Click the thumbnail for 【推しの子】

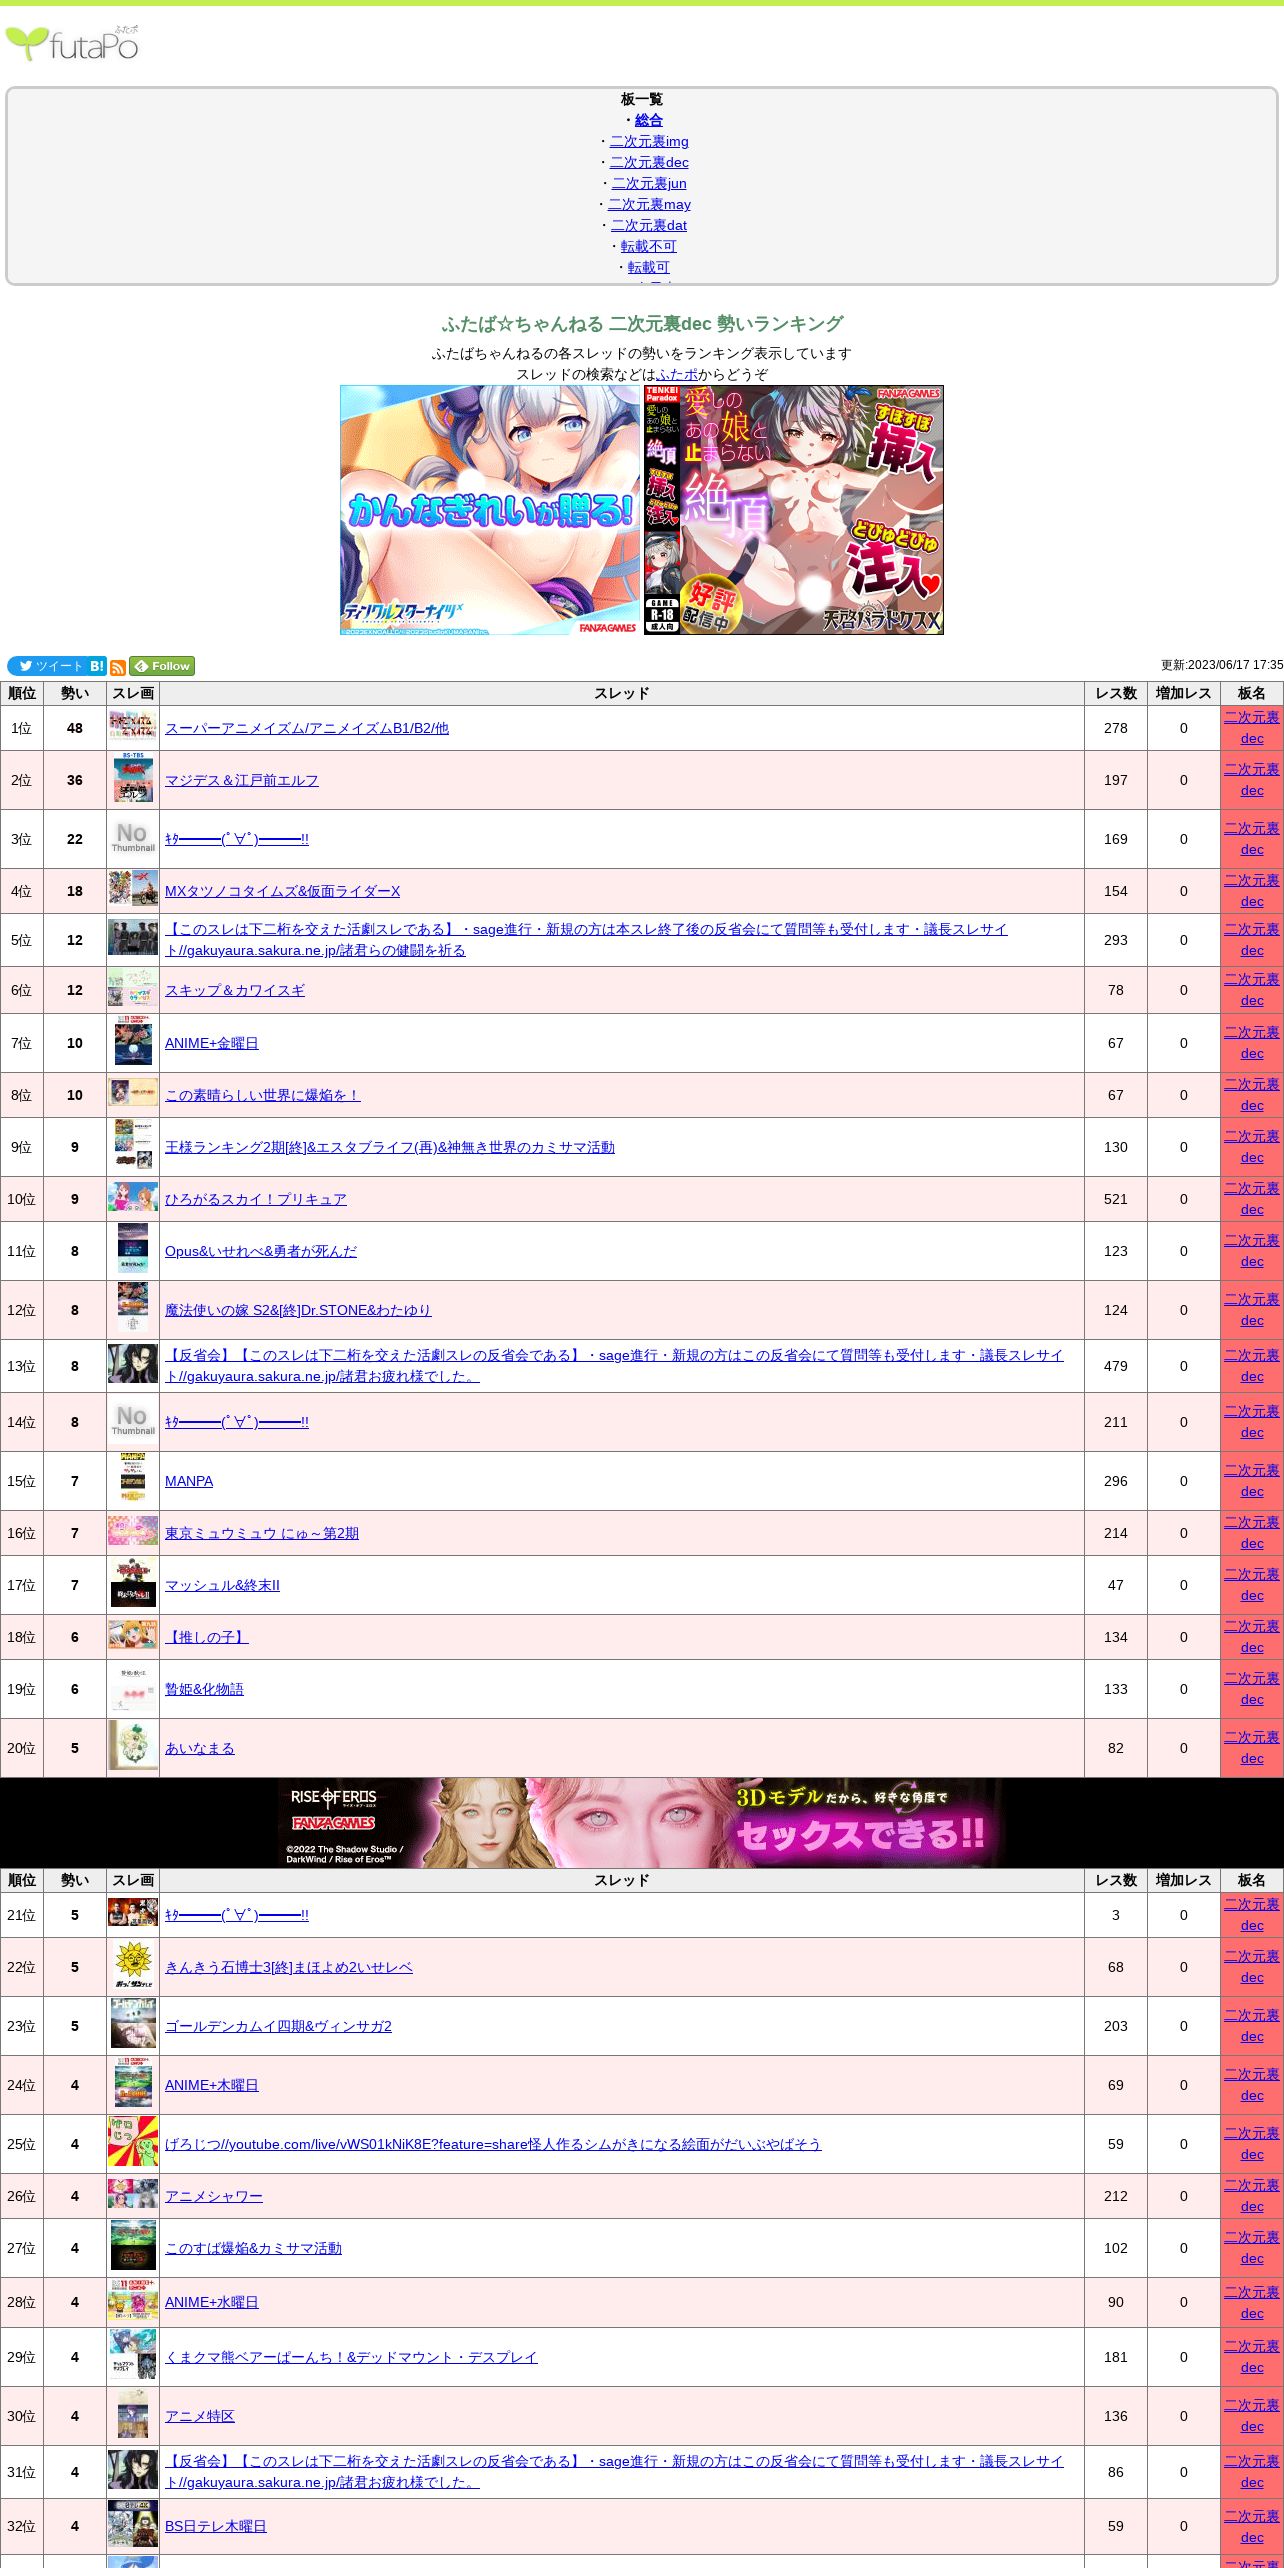coord(133,1635)
